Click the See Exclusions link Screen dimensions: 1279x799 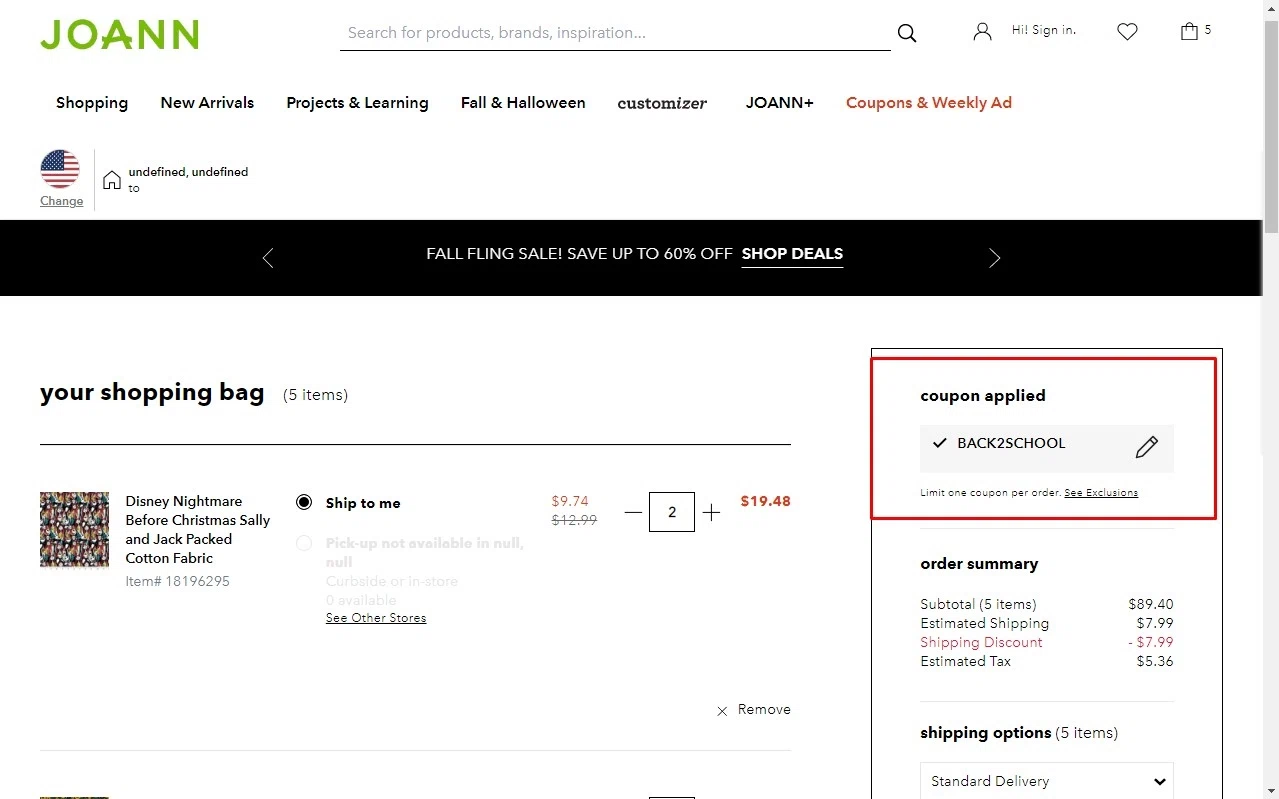click(1101, 493)
